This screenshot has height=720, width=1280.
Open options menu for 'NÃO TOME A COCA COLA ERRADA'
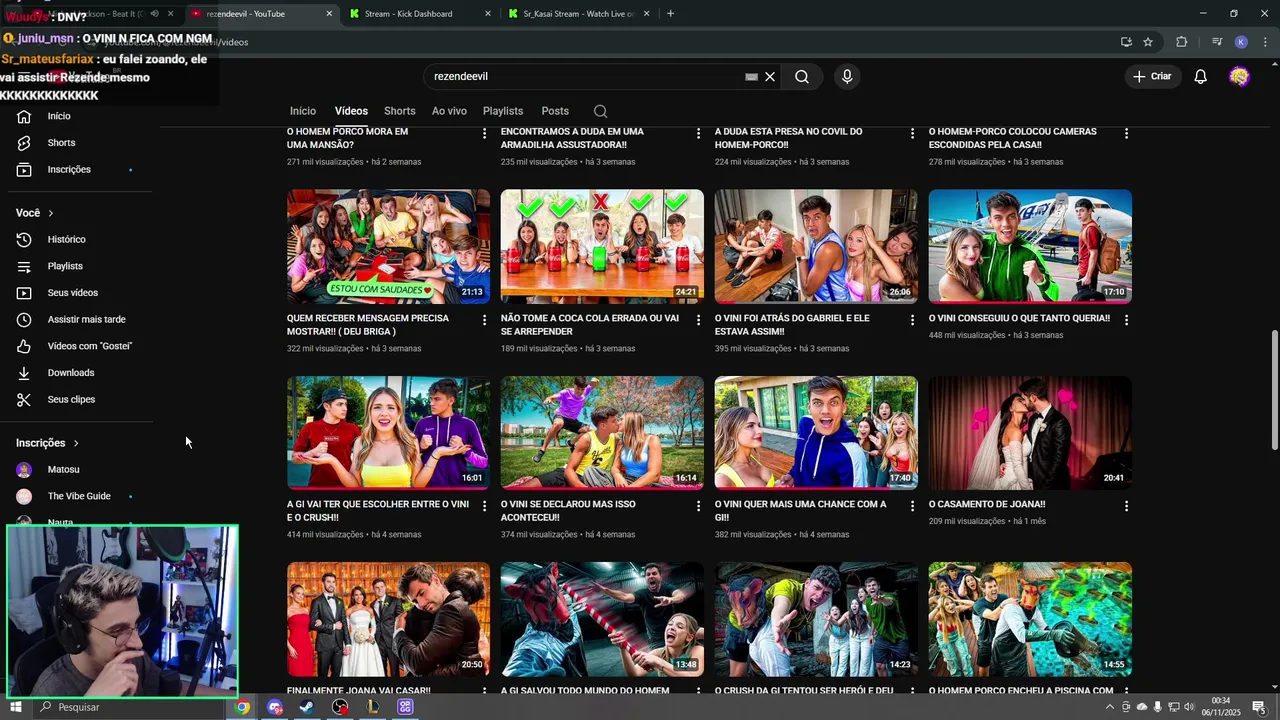pyautogui.click(x=699, y=320)
